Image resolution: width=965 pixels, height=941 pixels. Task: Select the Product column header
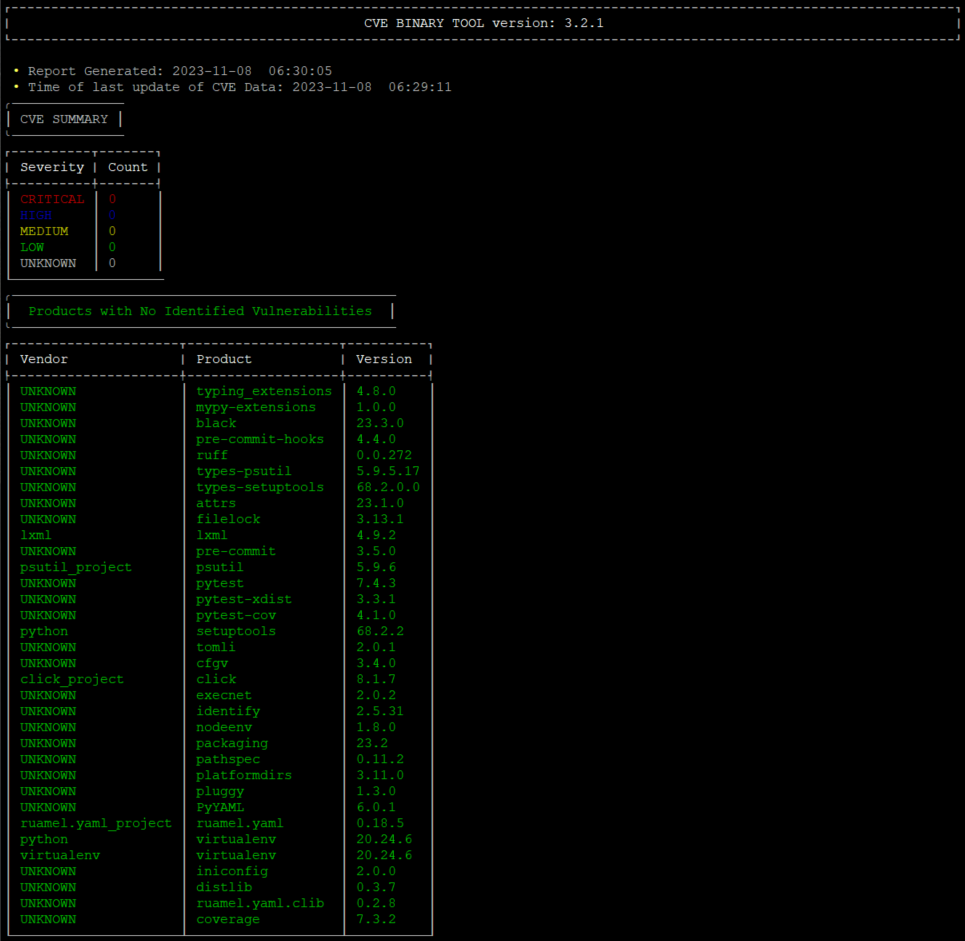[x=223, y=358]
